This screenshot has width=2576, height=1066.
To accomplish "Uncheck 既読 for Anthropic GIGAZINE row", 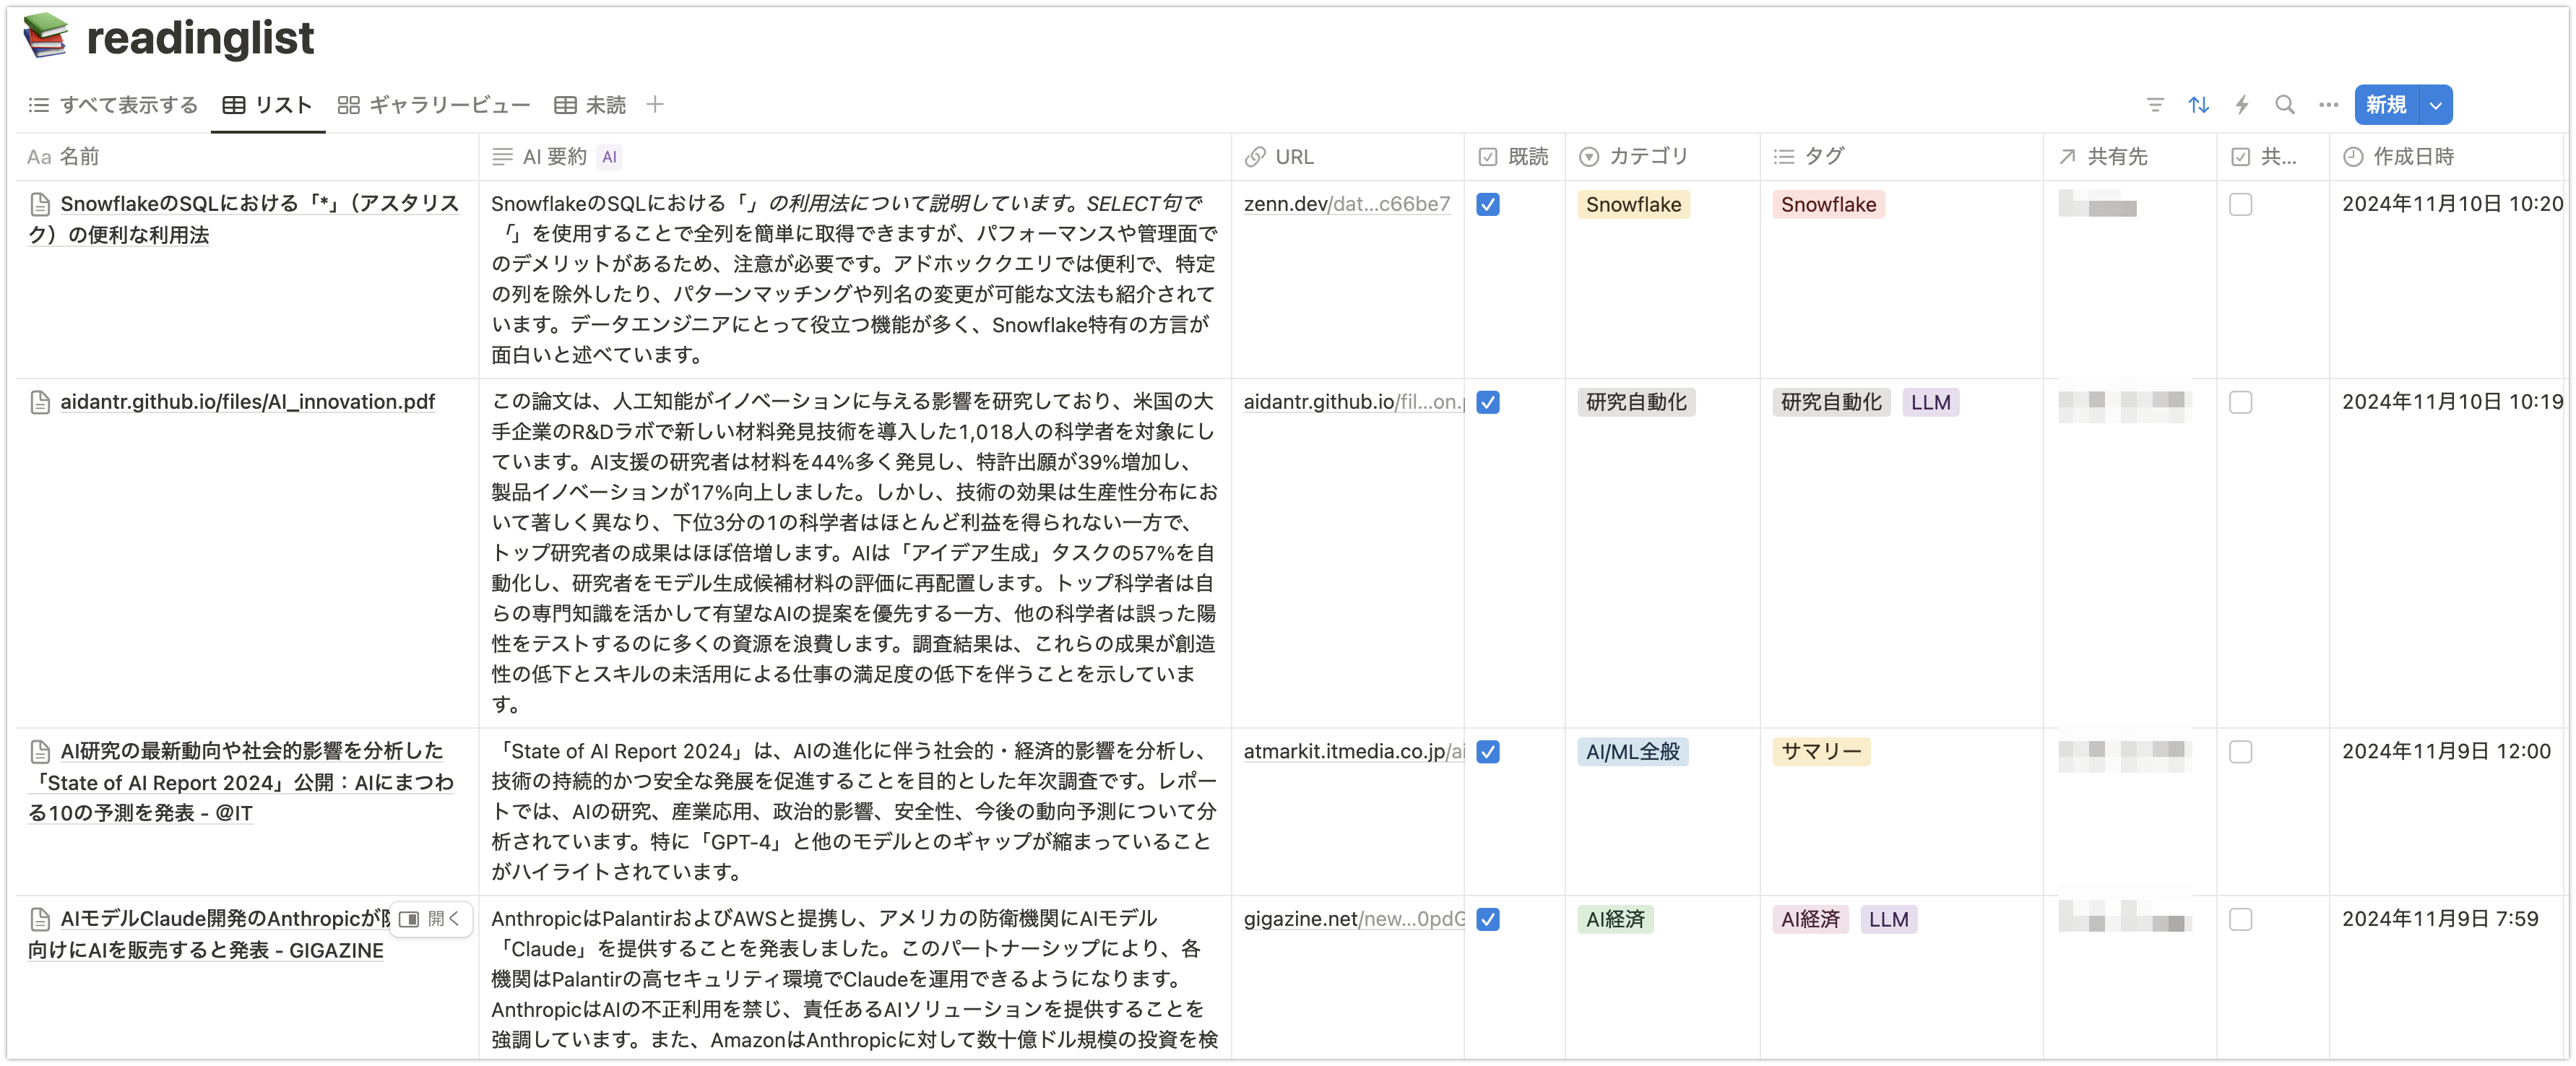I will click(x=1488, y=919).
